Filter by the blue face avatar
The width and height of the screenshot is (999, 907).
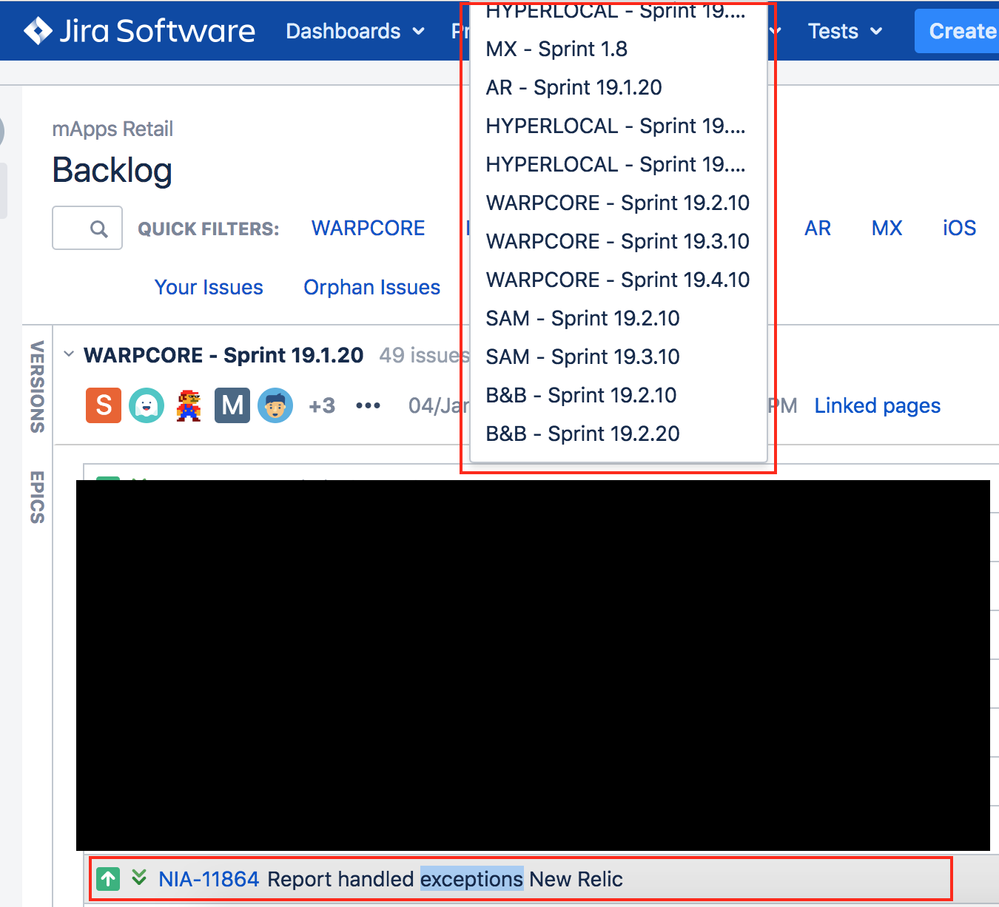coord(275,406)
